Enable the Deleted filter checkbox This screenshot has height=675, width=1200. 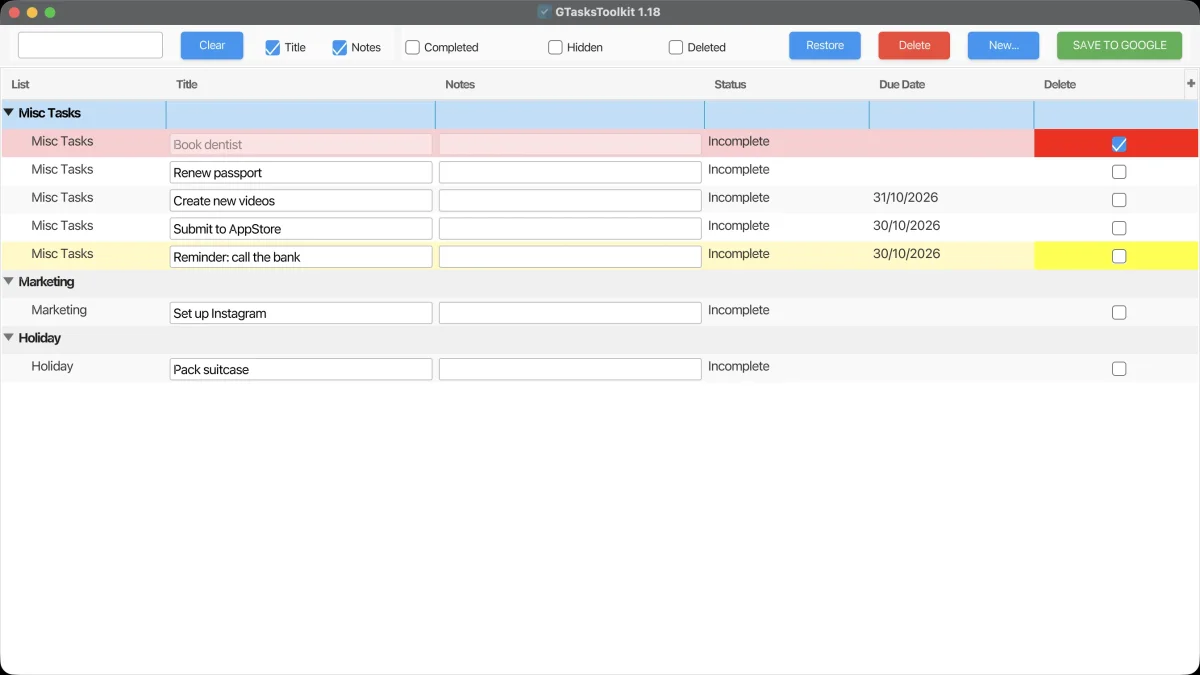coord(676,47)
